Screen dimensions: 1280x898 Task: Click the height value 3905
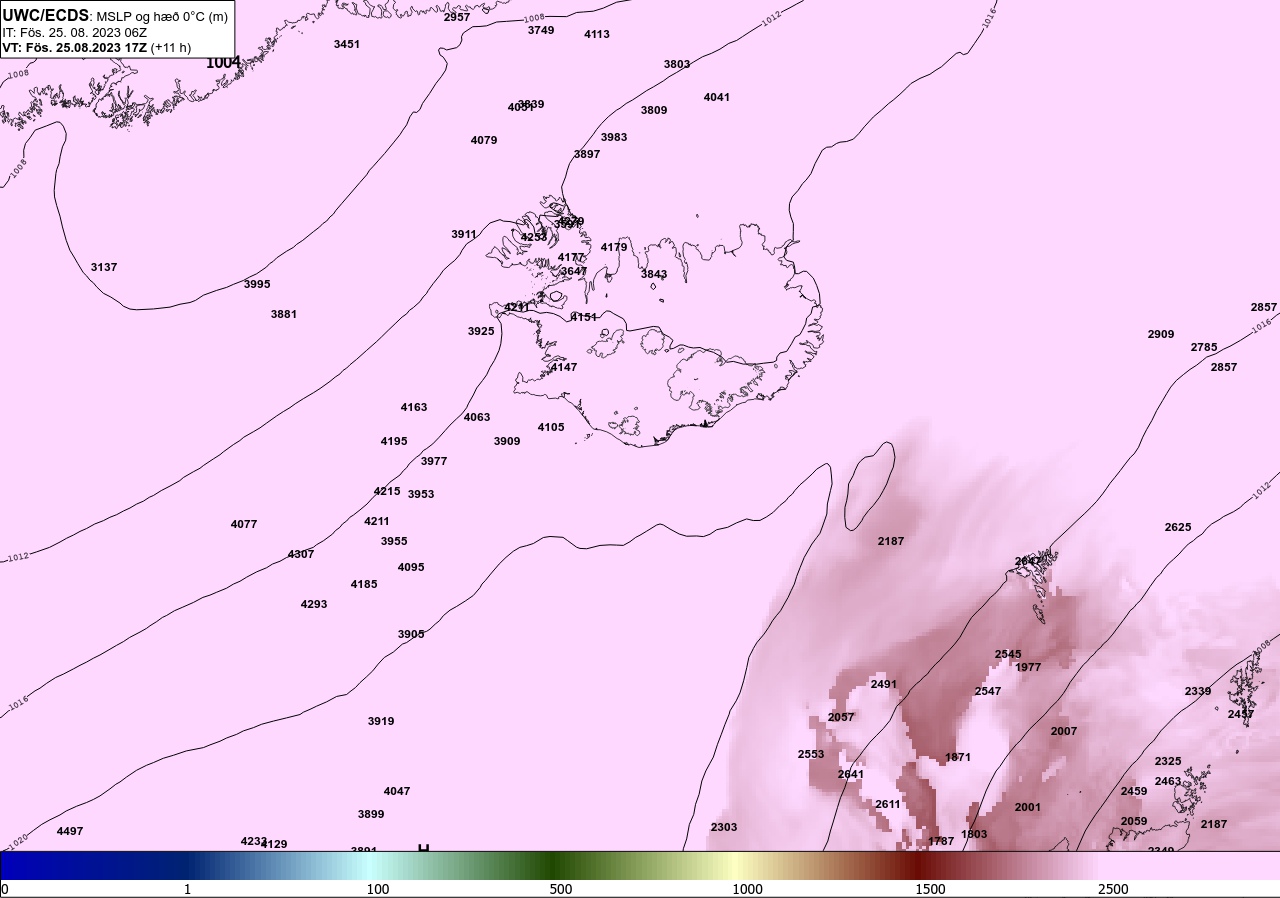point(411,634)
